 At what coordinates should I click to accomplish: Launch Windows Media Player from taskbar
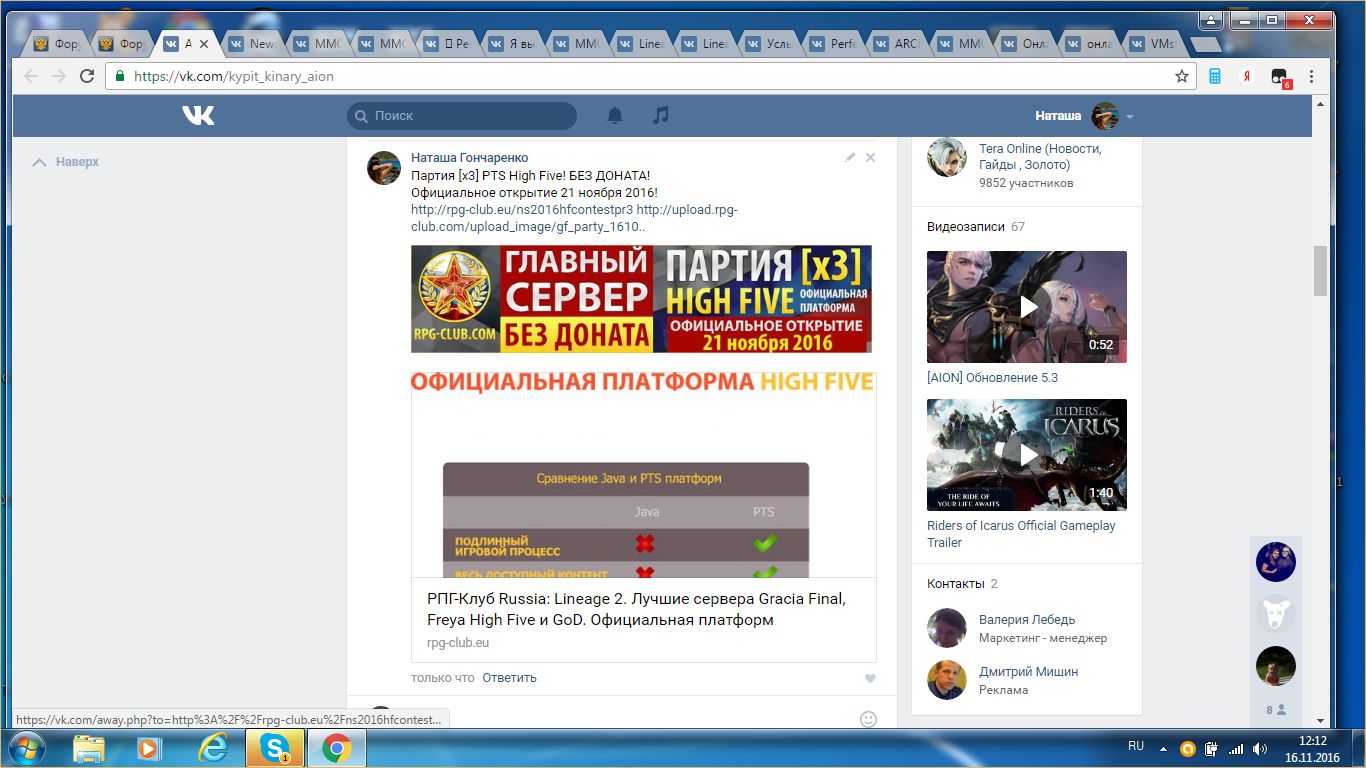pyautogui.click(x=150, y=748)
